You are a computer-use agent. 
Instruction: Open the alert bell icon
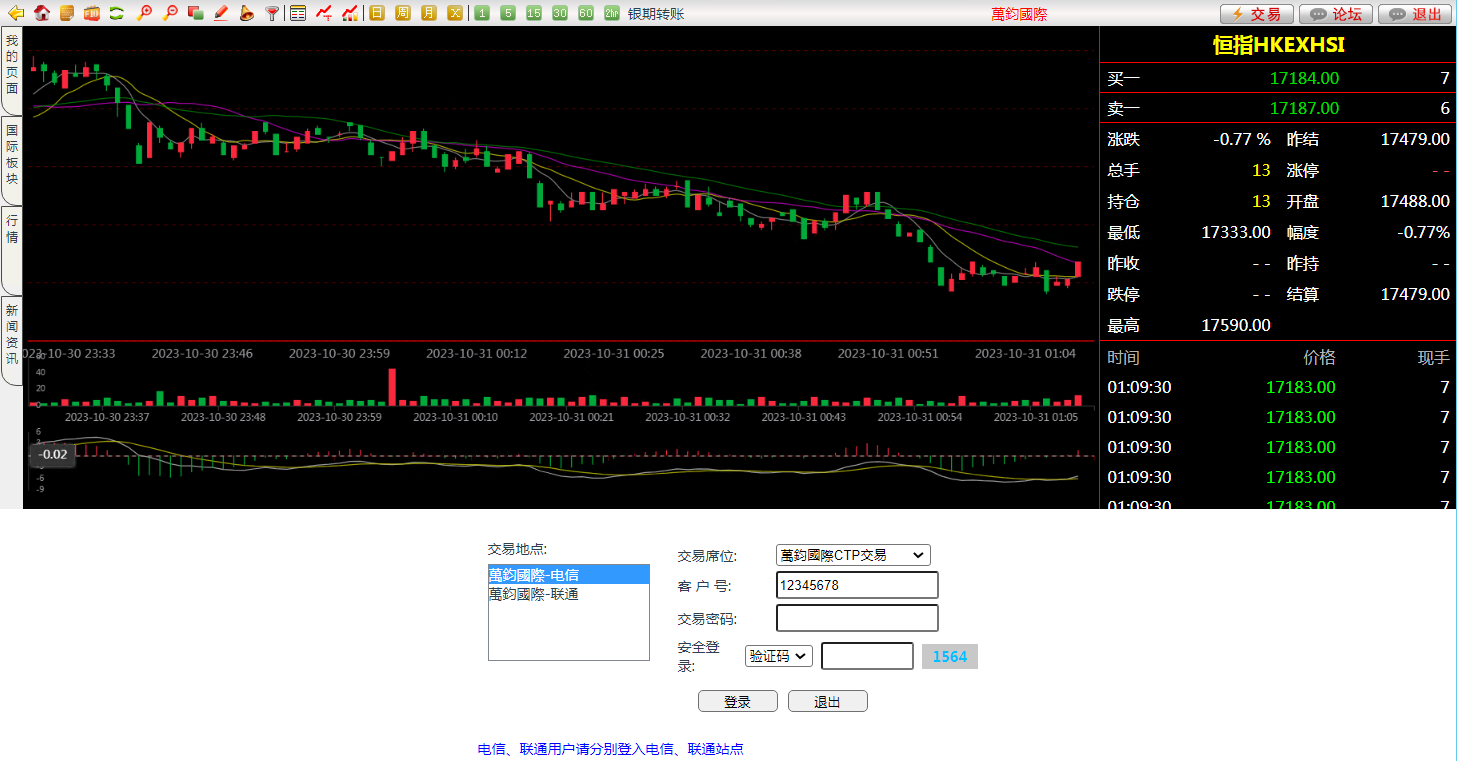[246, 13]
